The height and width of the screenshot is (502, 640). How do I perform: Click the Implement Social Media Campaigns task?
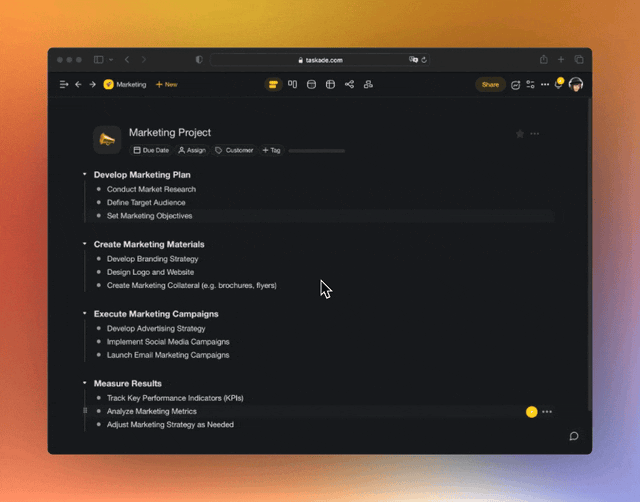(168, 342)
